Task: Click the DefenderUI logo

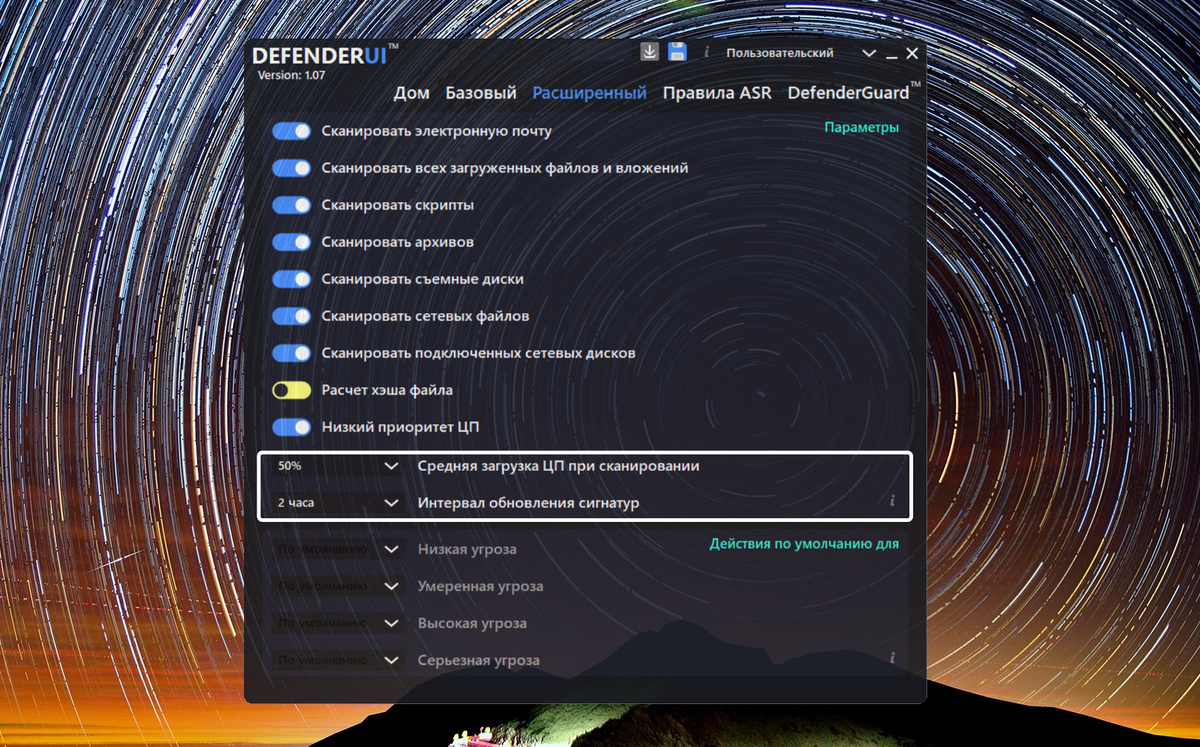Action: click(x=324, y=56)
